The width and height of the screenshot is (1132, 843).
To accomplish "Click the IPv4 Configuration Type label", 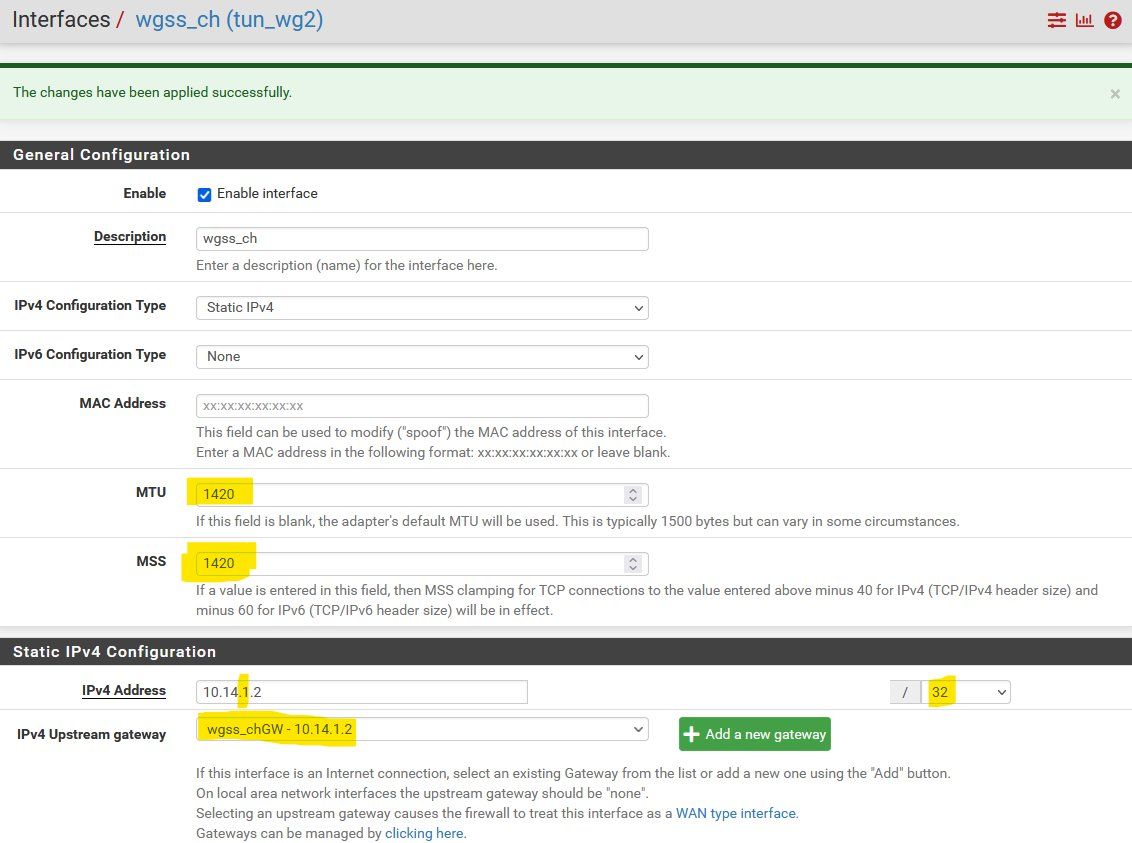I will (x=90, y=305).
